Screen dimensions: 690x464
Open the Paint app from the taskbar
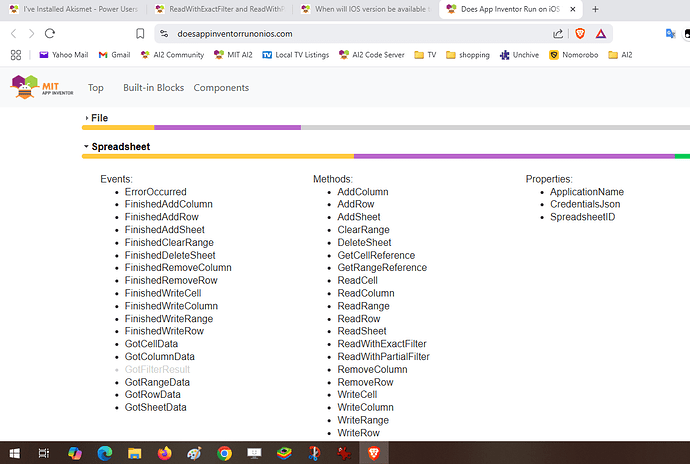(x=194, y=453)
